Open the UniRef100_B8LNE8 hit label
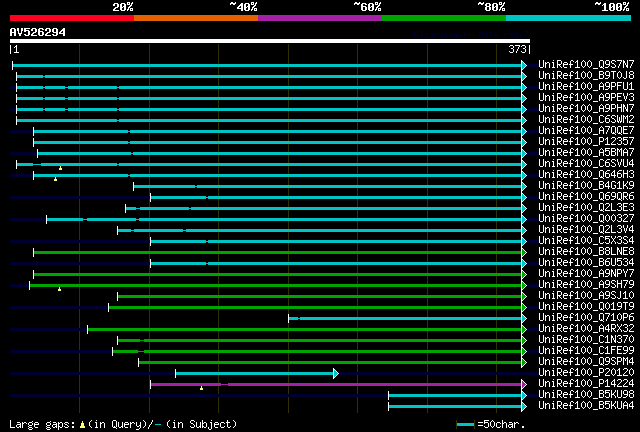Viewport: 640px width, 432px height. (x=586, y=252)
